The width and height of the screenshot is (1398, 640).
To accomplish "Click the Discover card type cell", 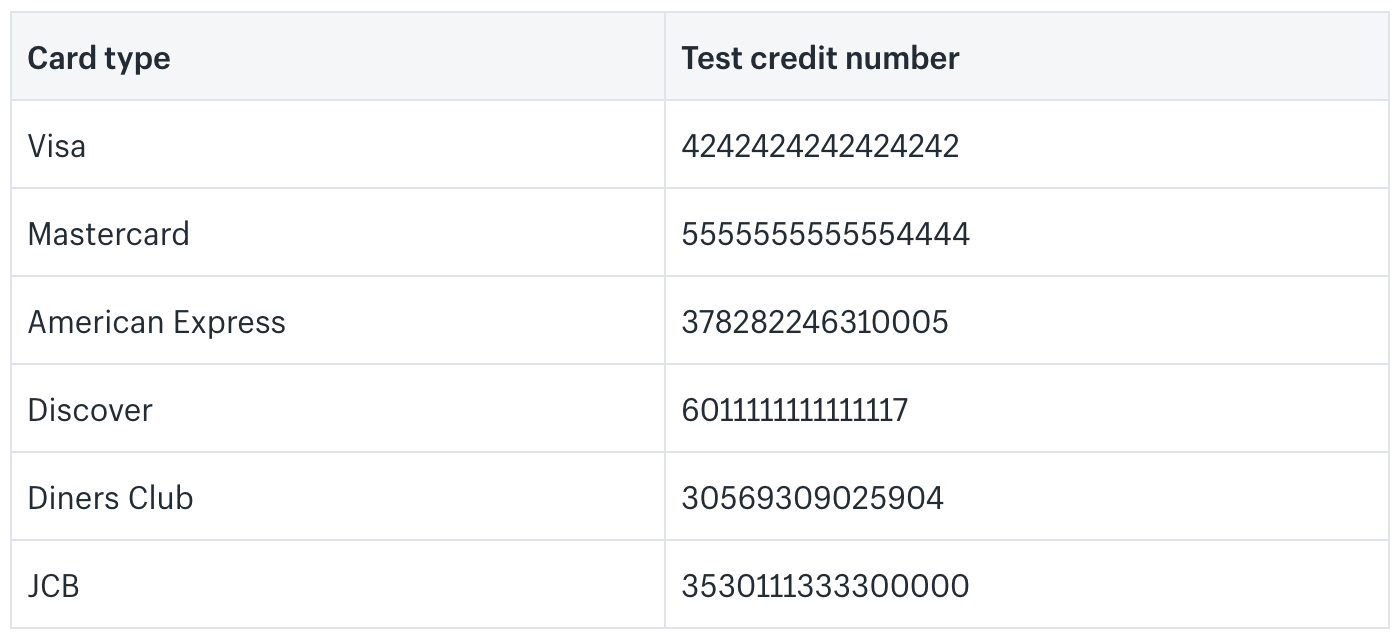I will [90, 410].
